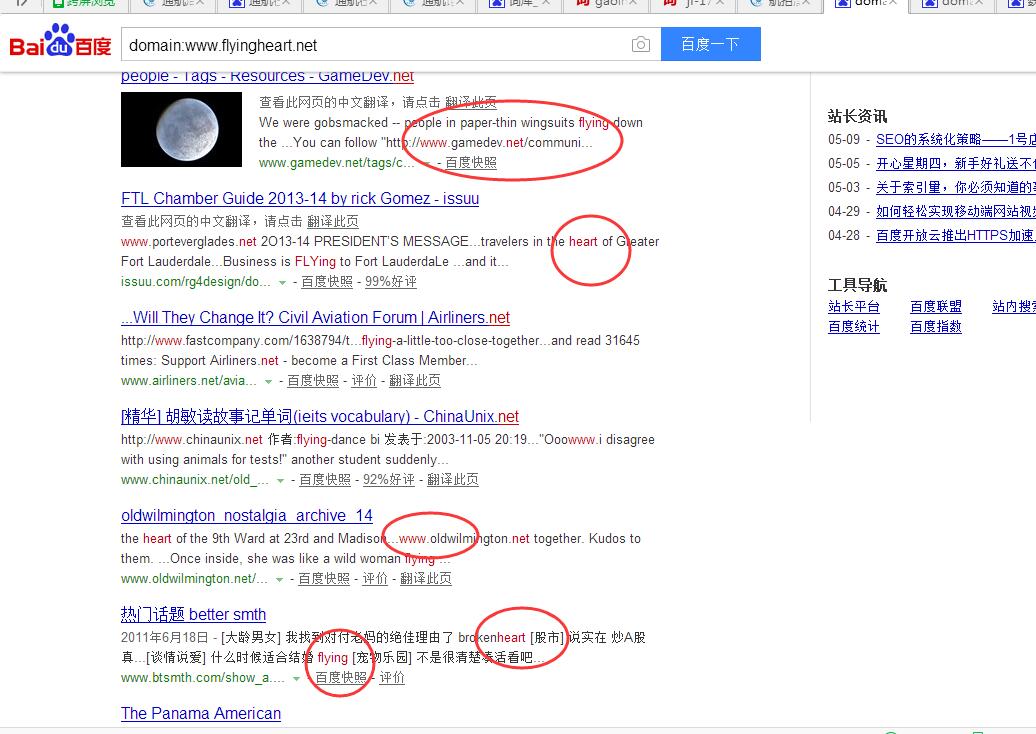
Task: Expand dropdown arrow beside www.chinaunix.net URL
Action: coord(280,480)
